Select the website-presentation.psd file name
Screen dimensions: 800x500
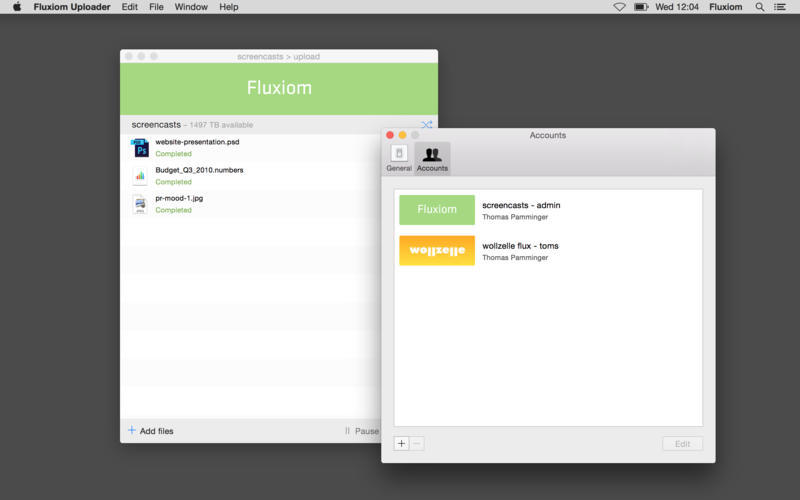[197, 142]
